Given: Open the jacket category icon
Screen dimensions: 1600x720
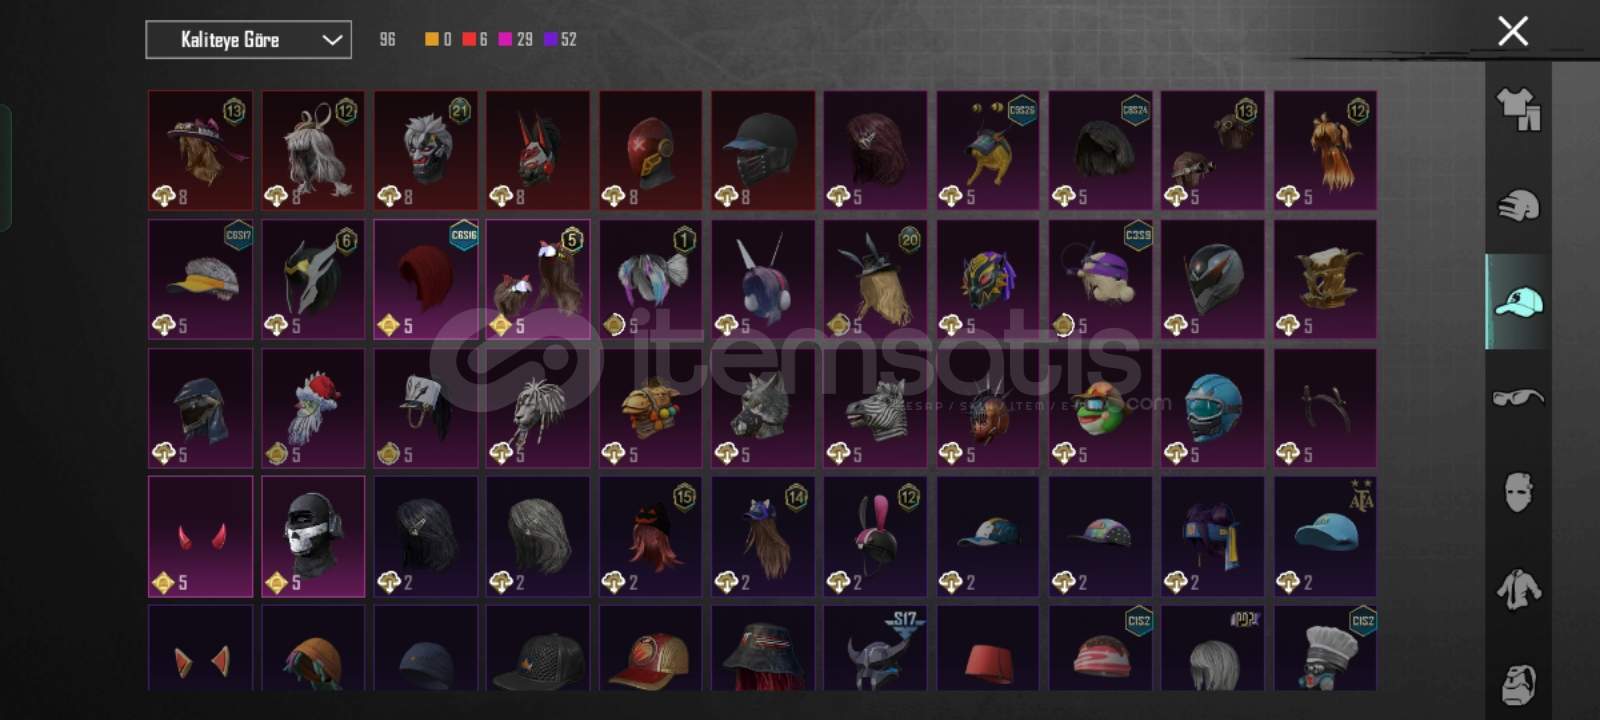Looking at the screenshot, I should point(1518,589).
